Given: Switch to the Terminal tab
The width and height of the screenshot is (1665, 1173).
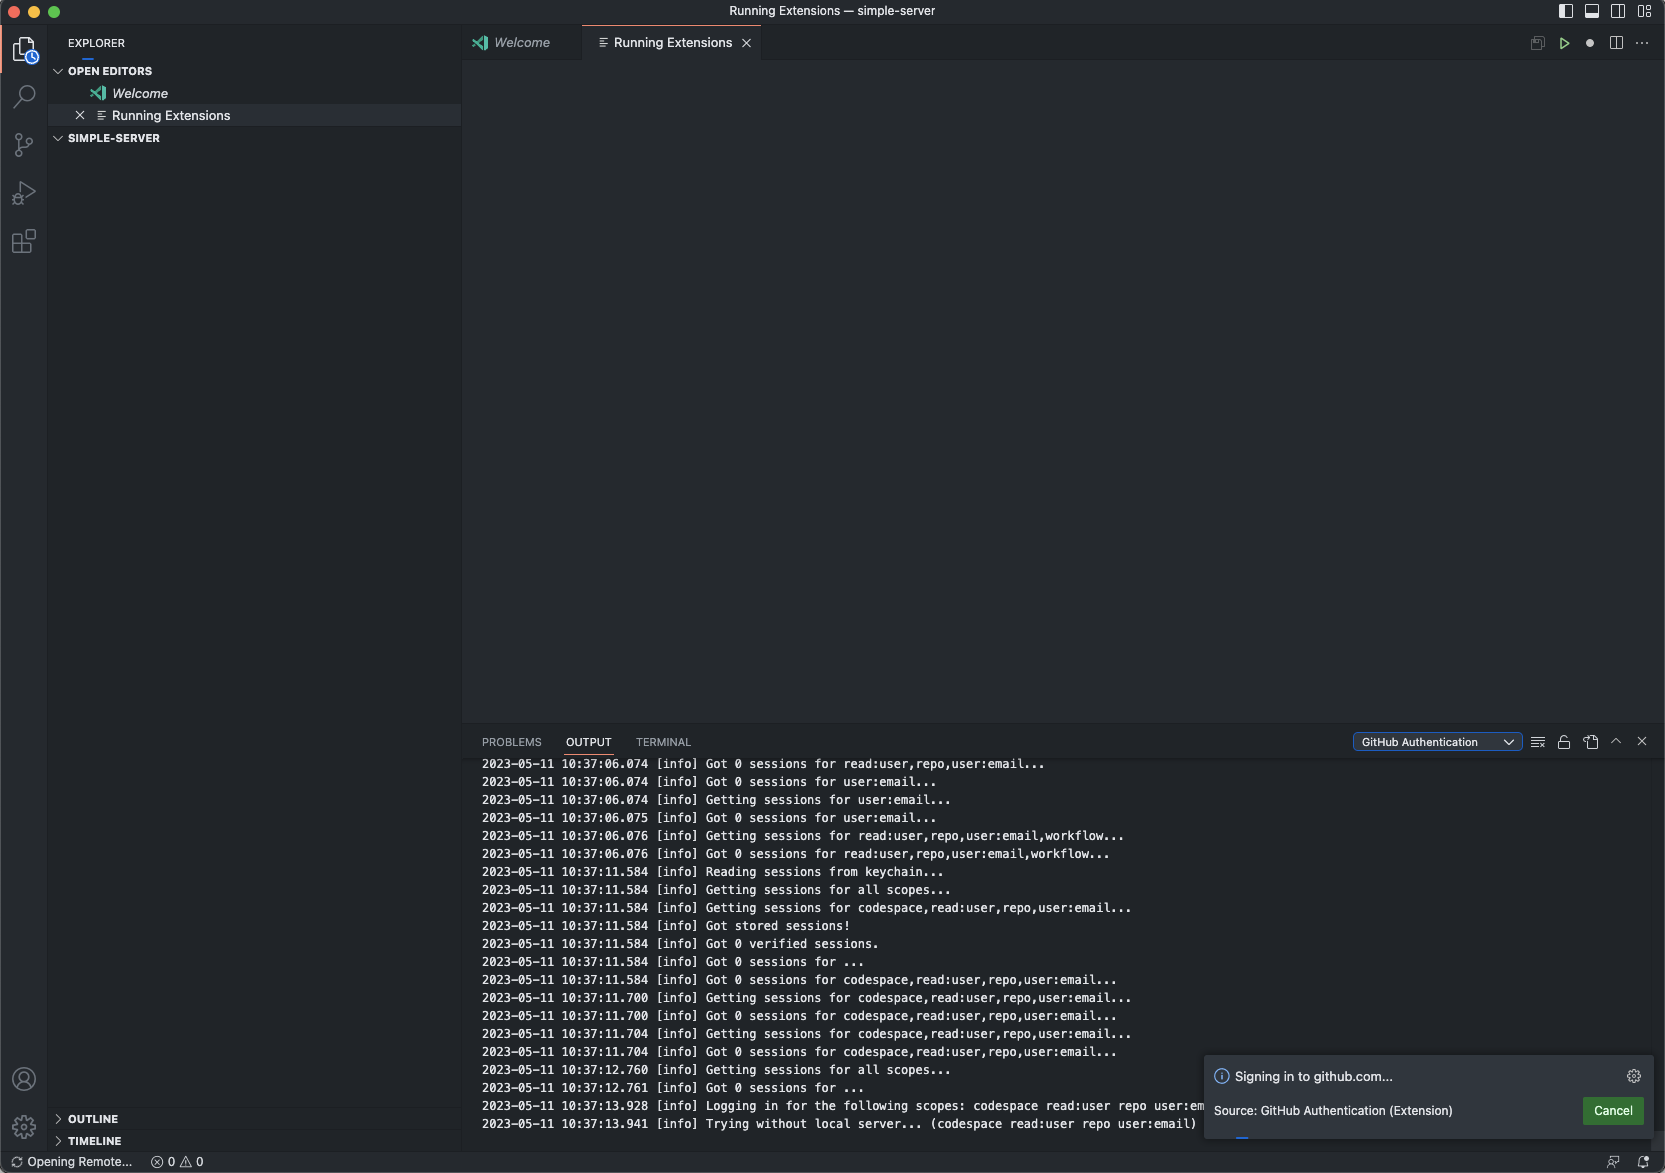Looking at the screenshot, I should click(x=662, y=742).
